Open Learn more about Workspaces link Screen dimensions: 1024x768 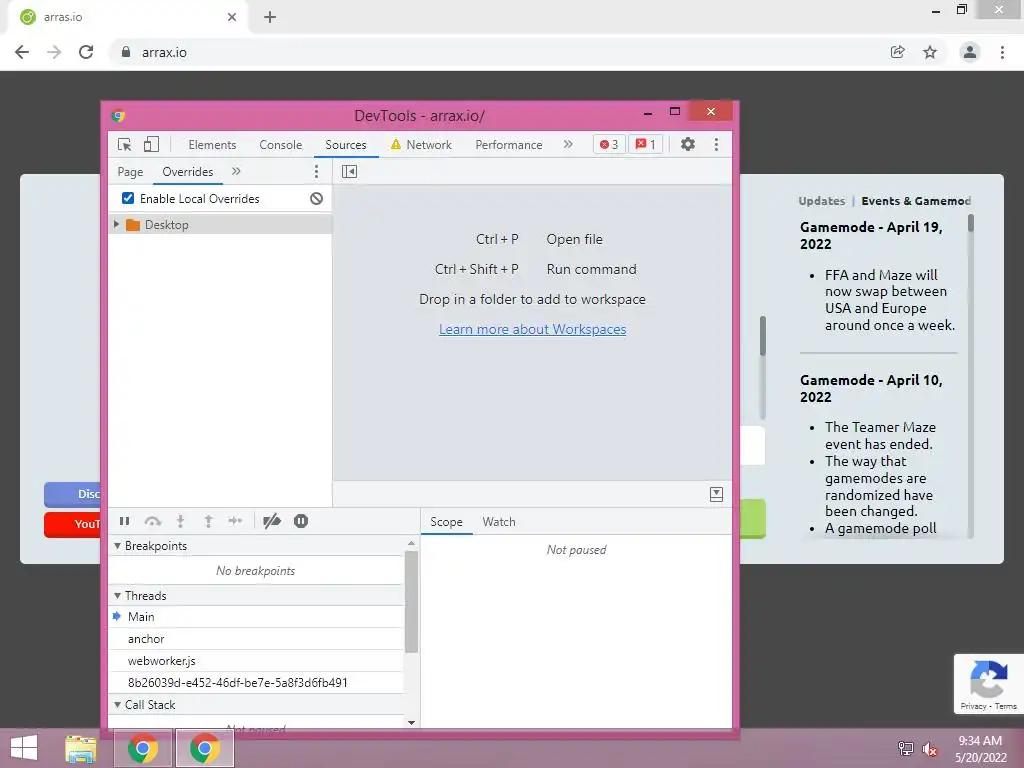532,329
